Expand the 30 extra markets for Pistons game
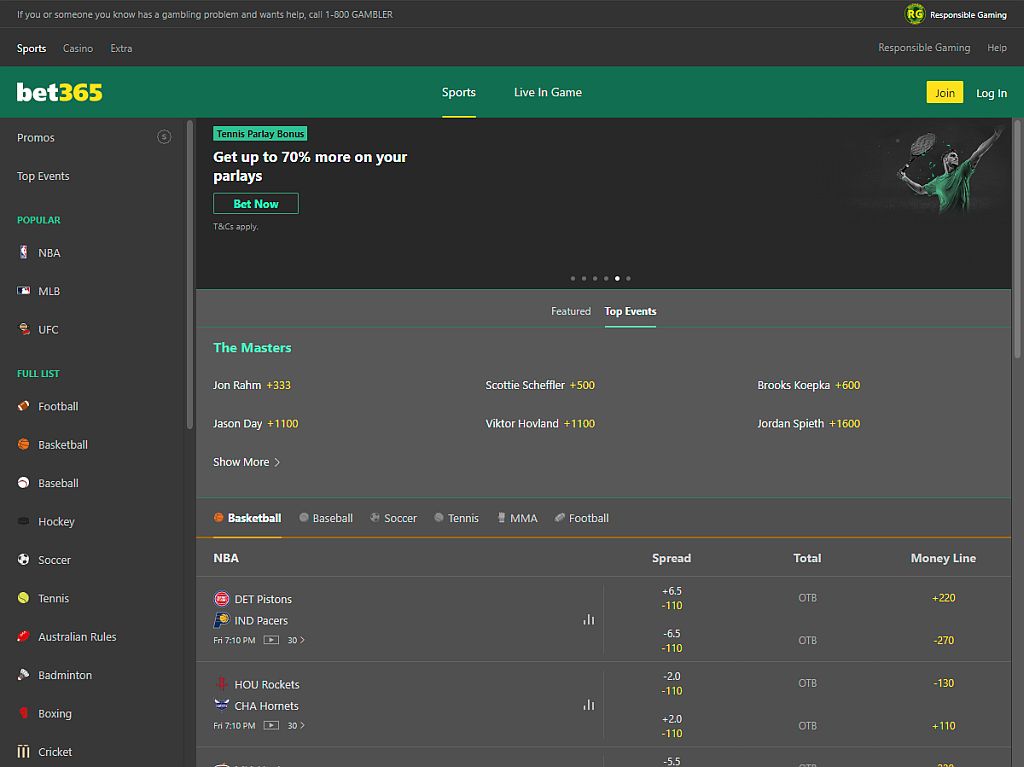Image resolution: width=1024 pixels, height=767 pixels. pyautogui.click(x=291, y=639)
